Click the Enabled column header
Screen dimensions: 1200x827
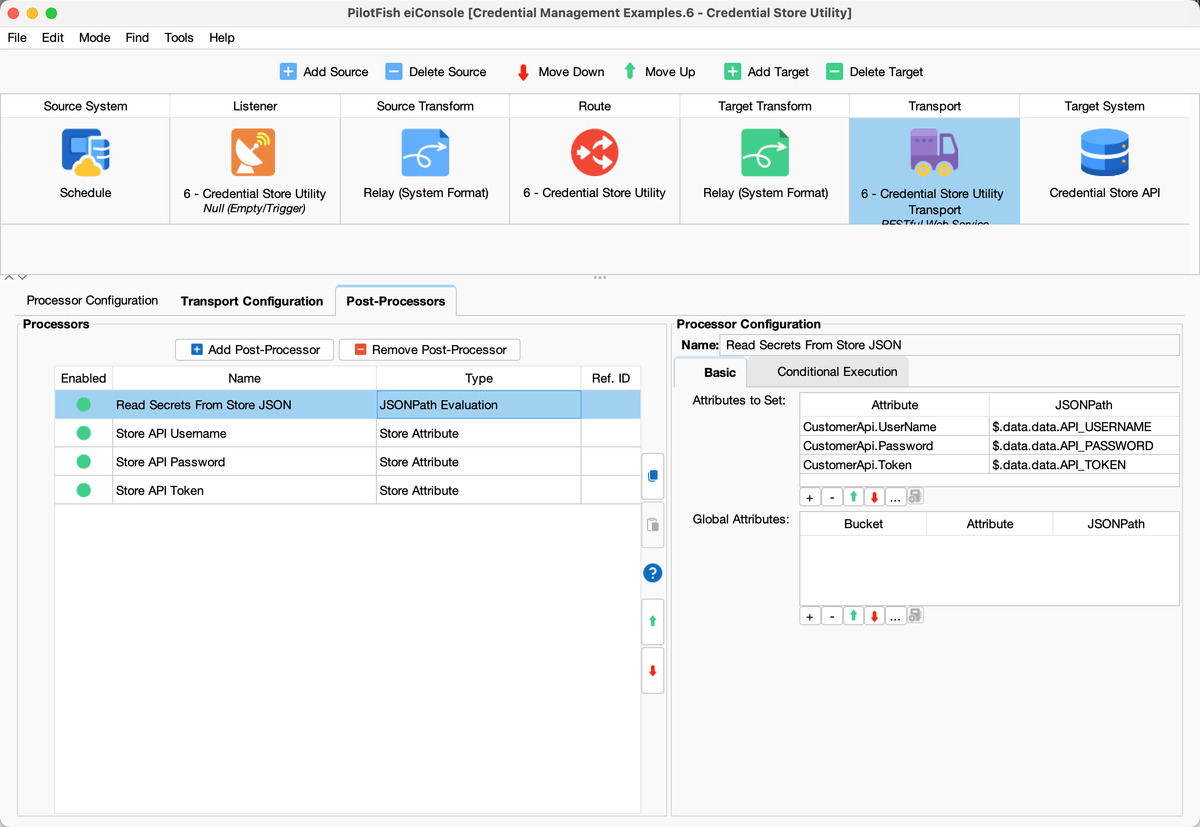coord(83,378)
